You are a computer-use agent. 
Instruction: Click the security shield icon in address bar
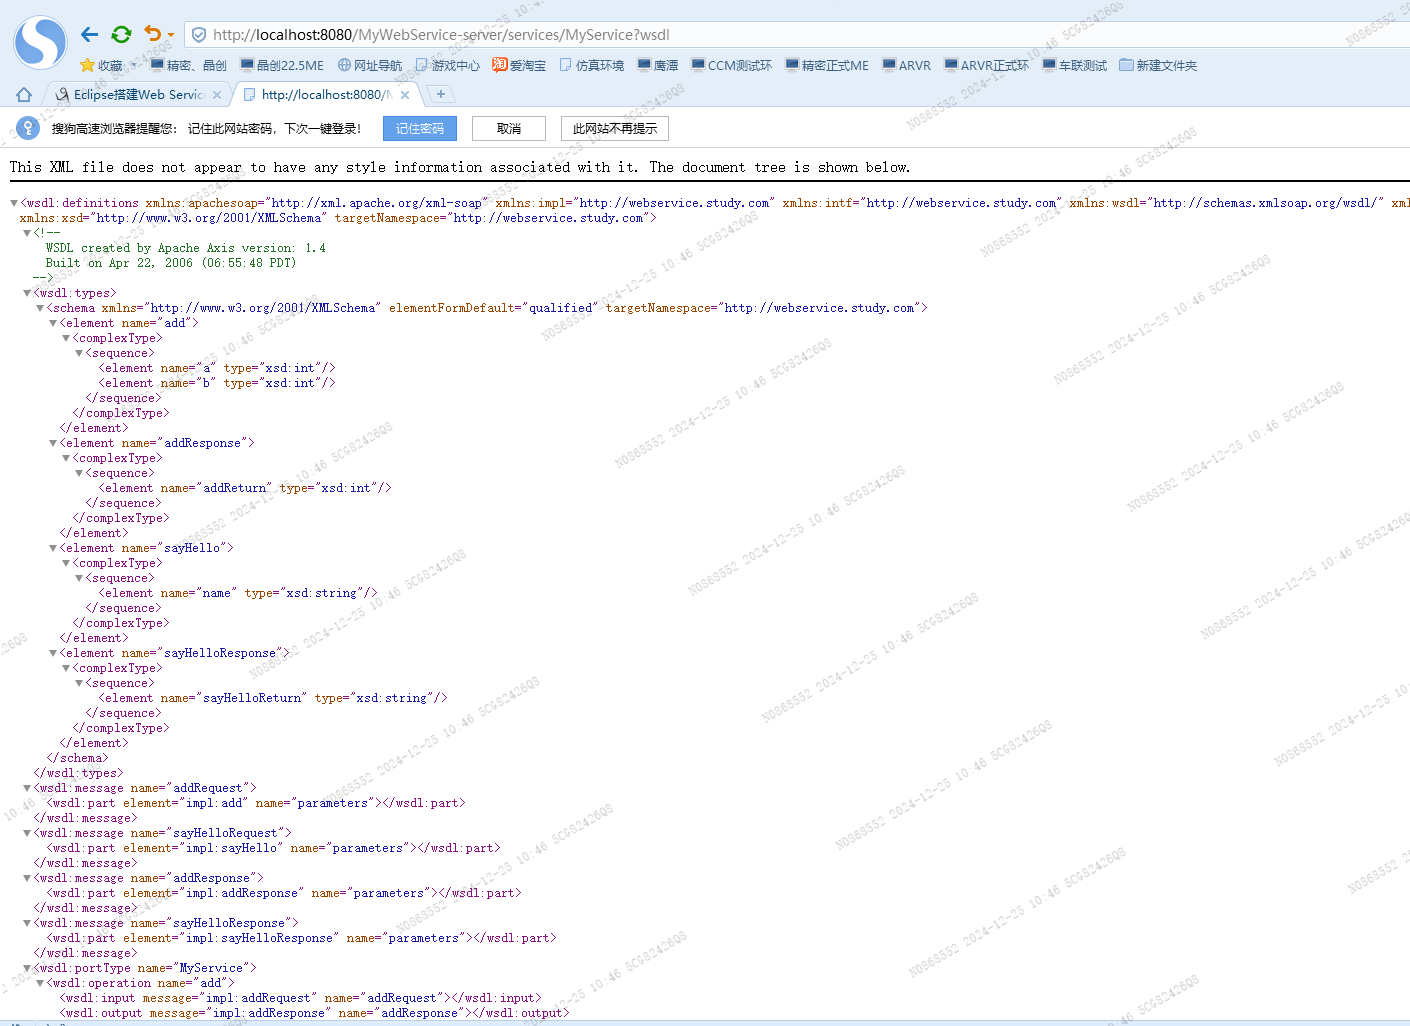(x=199, y=35)
